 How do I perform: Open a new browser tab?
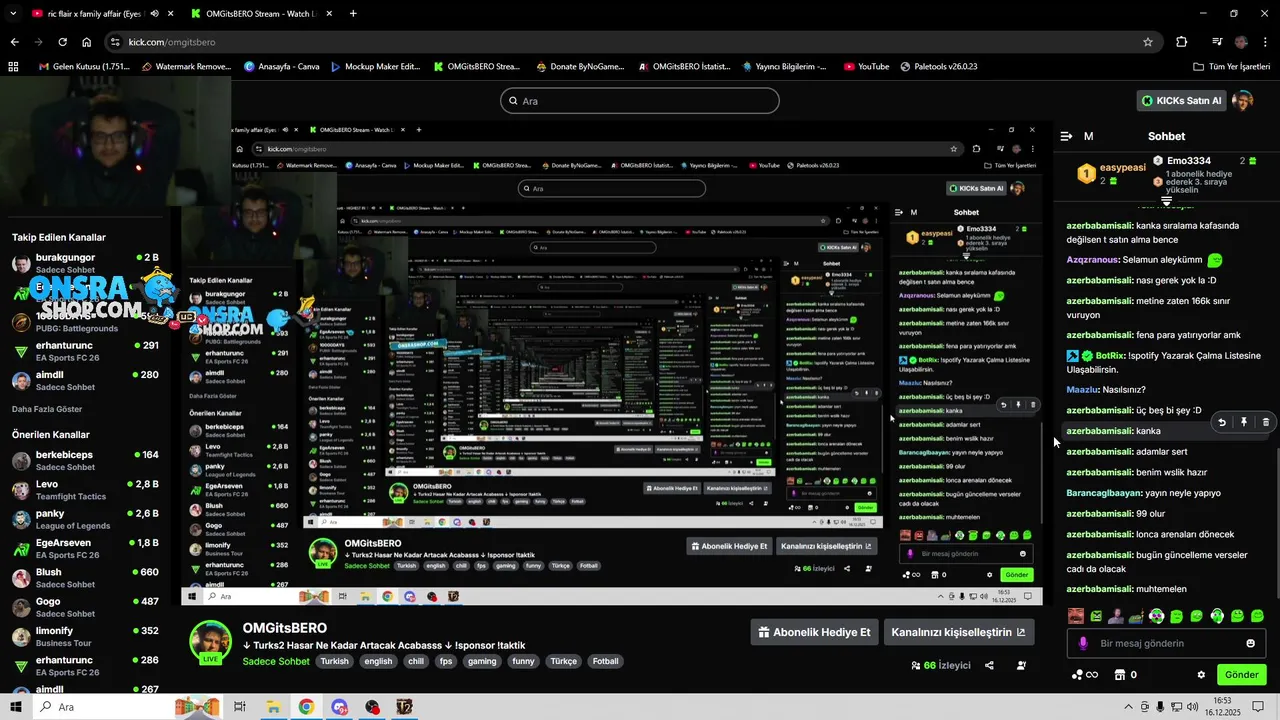pos(353,14)
